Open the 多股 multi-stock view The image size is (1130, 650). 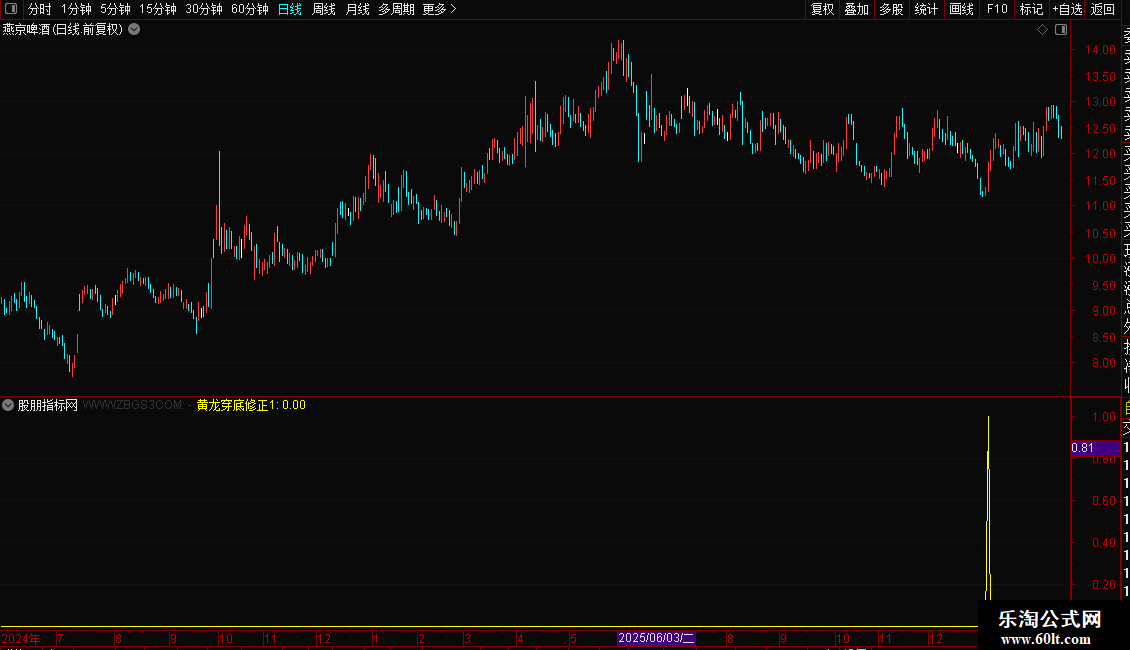click(x=891, y=9)
